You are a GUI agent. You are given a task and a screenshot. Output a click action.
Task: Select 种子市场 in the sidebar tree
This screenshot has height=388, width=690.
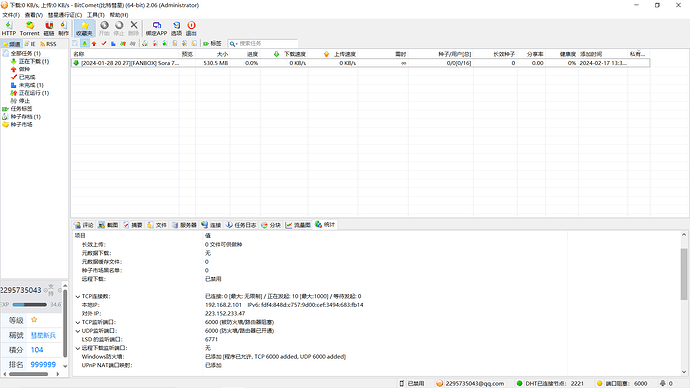(x=18, y=124)
